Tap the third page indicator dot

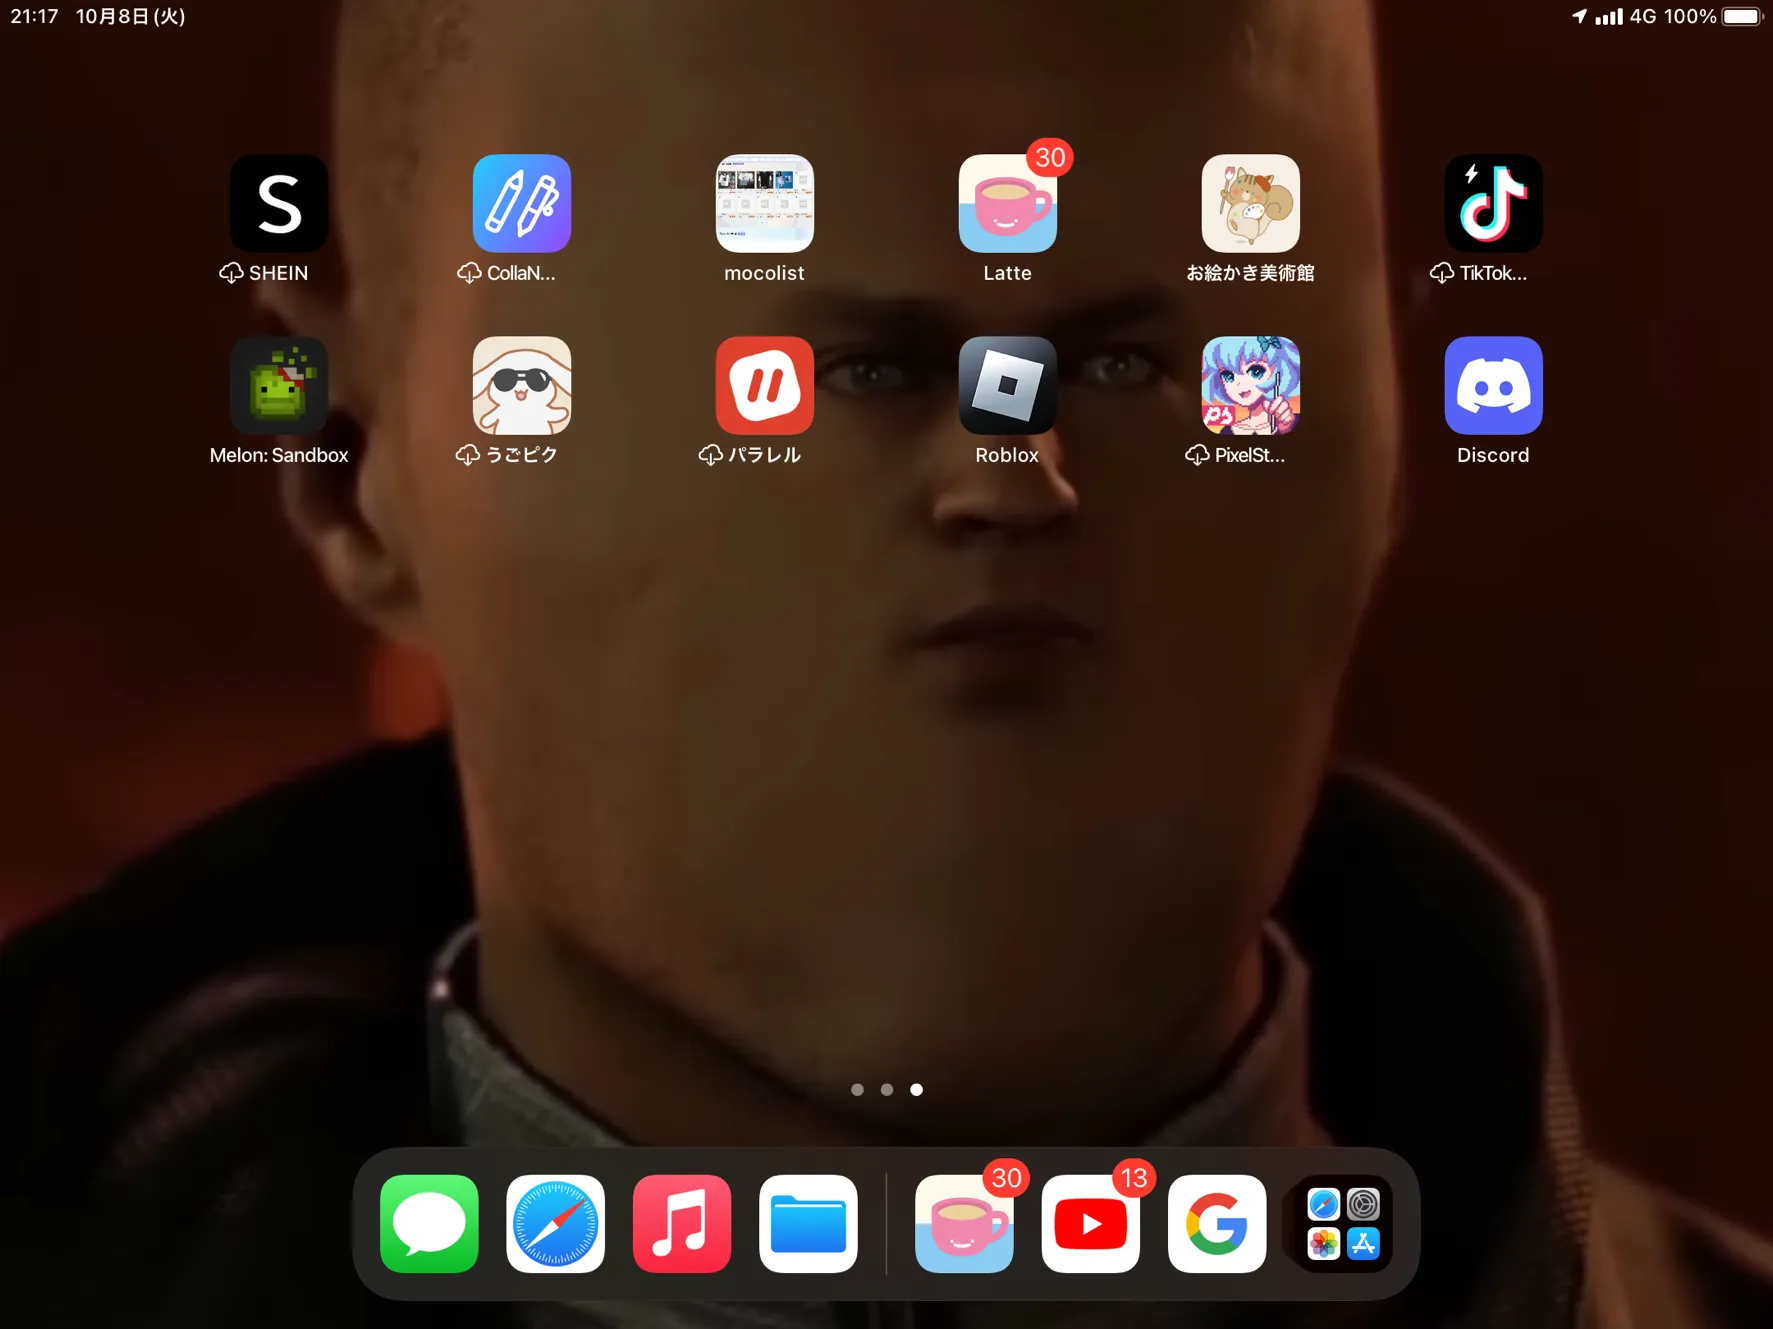pos(916,1089)
